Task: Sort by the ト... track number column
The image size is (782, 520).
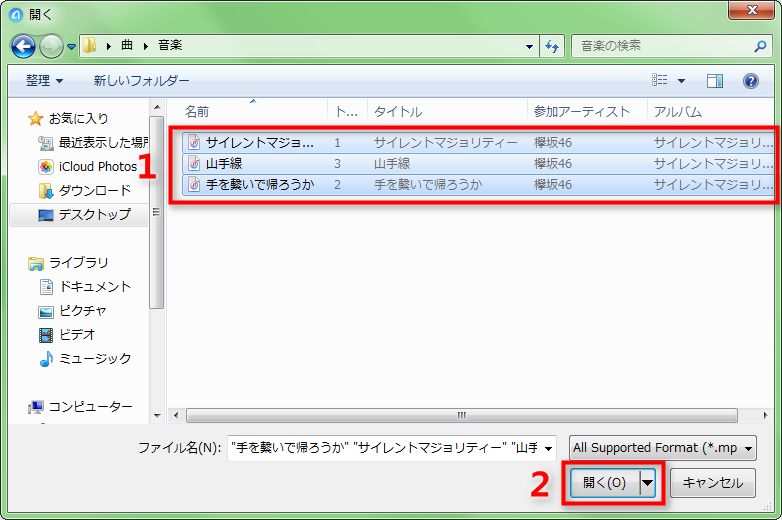Action: click(347, 111)
